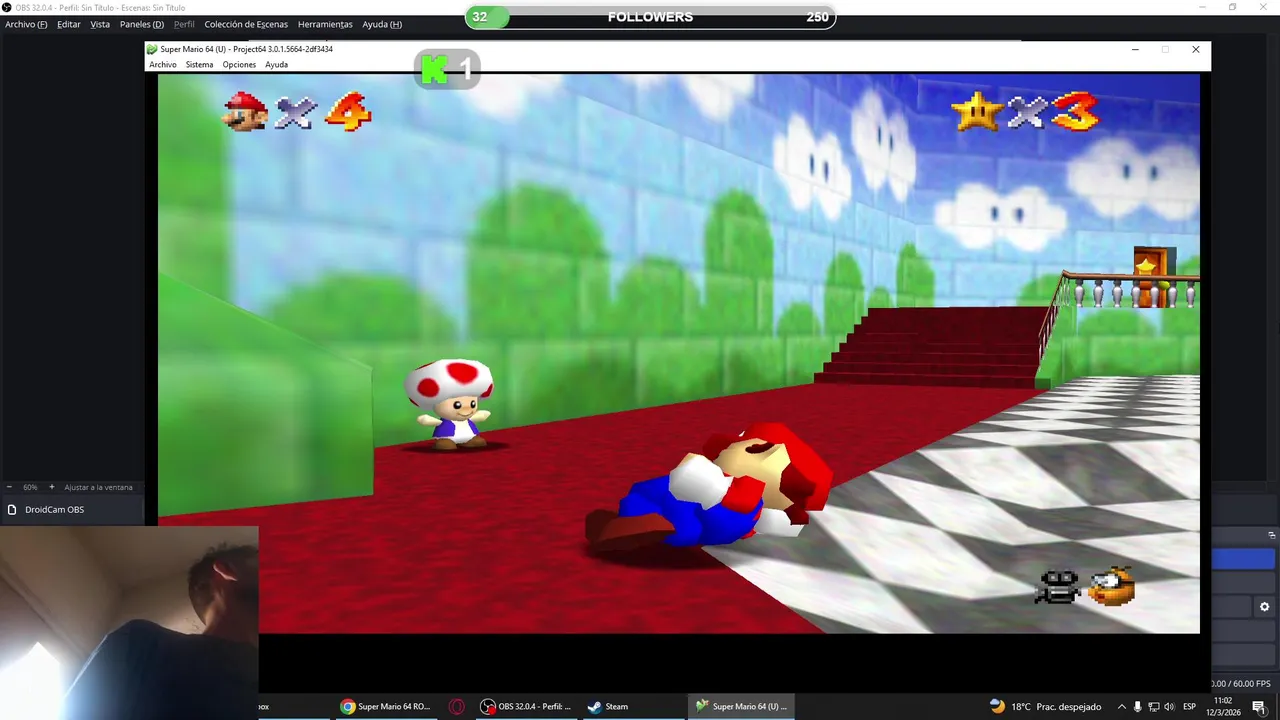Click the microphone tray icon
The image size is (1280, 720).
coord(1137,706)
